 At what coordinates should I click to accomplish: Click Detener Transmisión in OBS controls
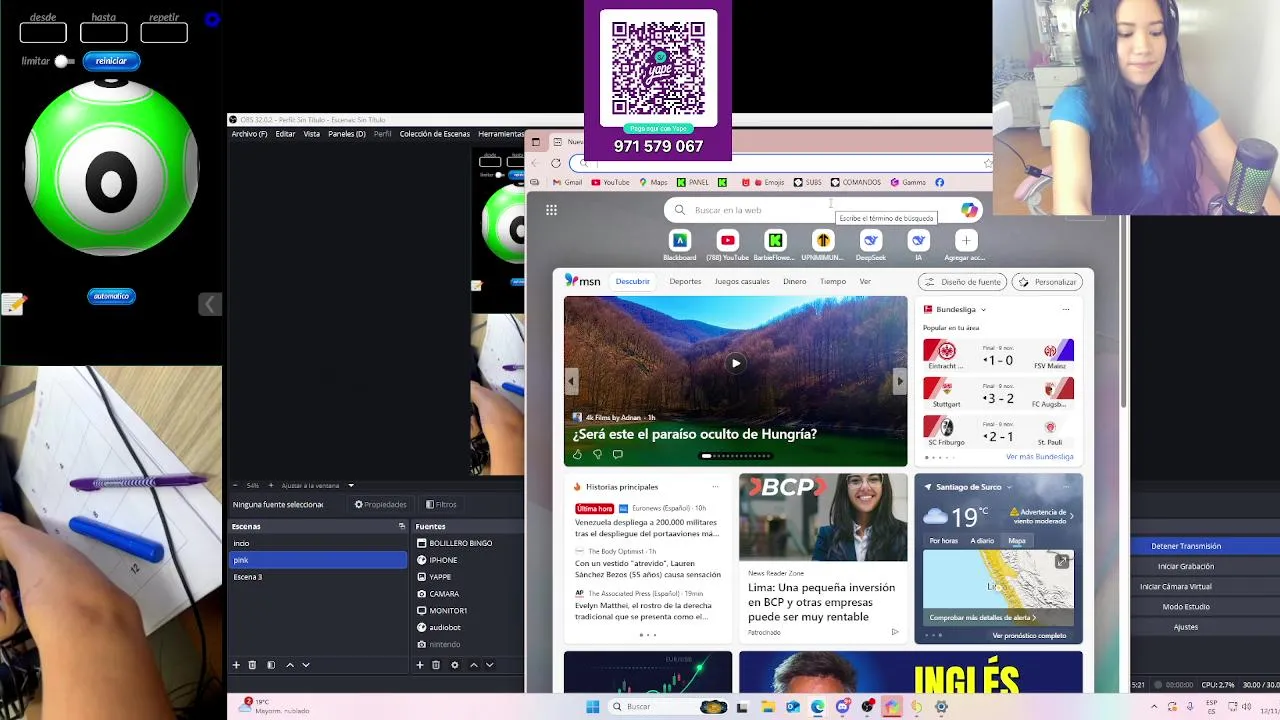tap(1186, 546)
